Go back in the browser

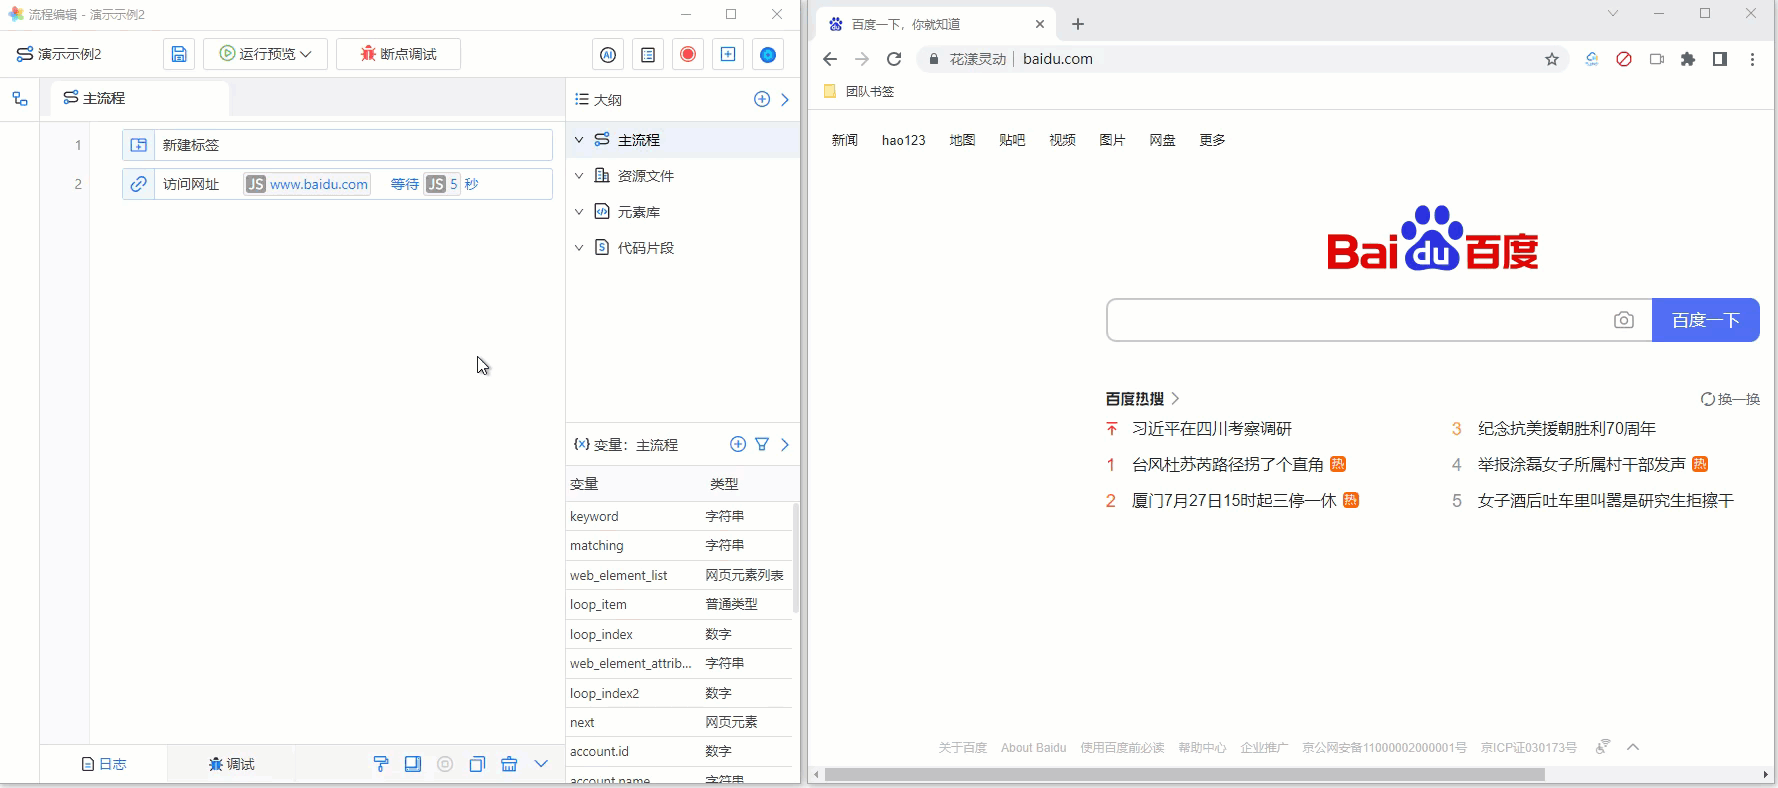(830, 59)
